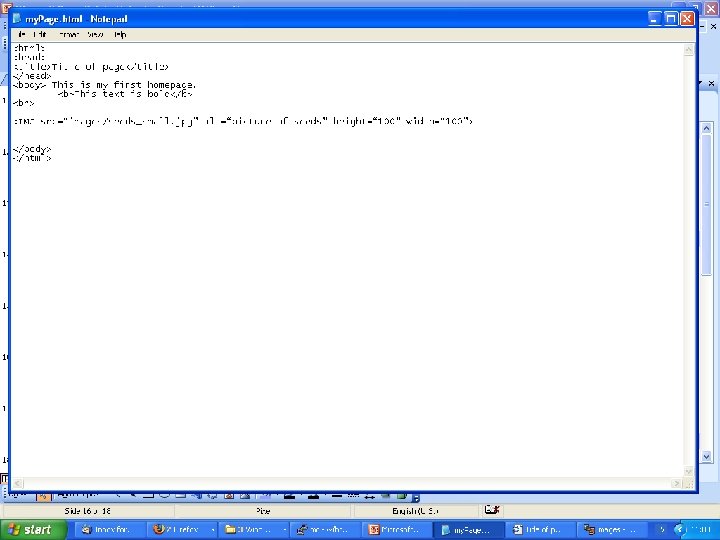This screenshot has height=540, width=720.
Task: Open the Edit menu in Notepad
Action: point(39,34)
